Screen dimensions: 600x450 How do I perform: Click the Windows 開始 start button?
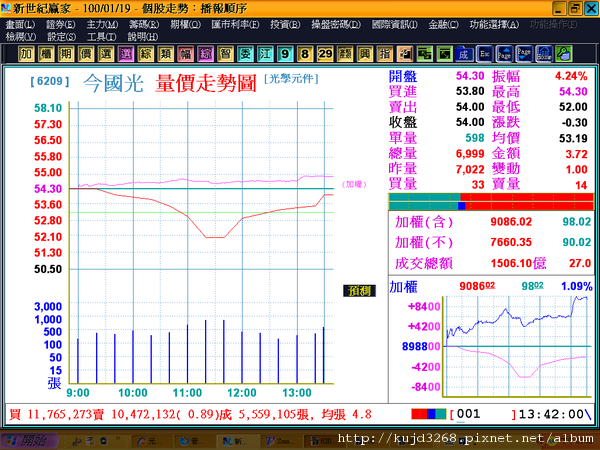click(30, 441)
